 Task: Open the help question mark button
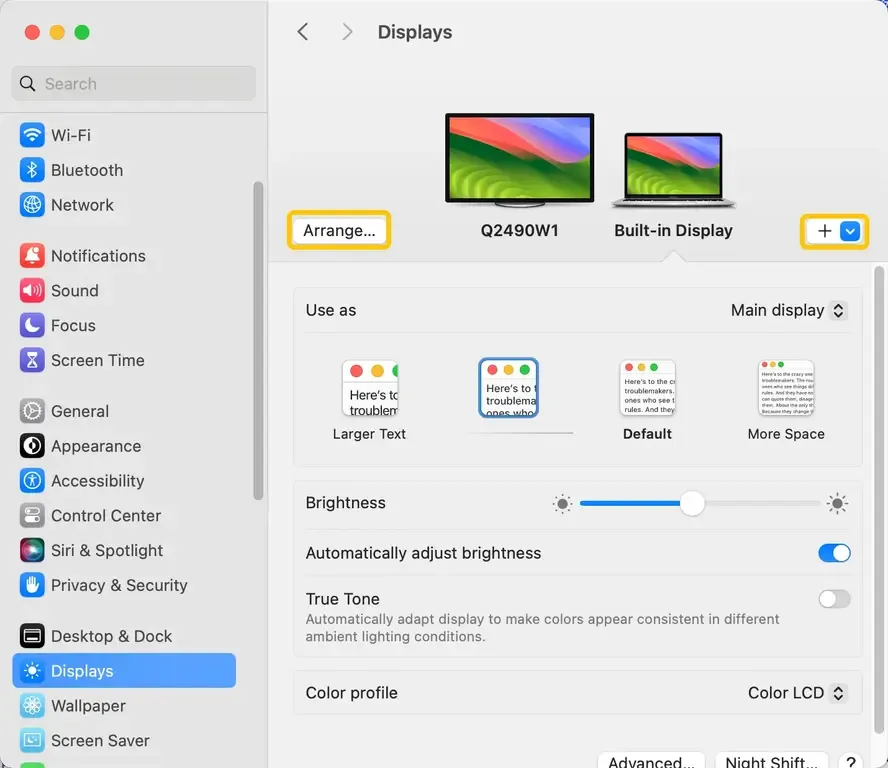(851, 762)
